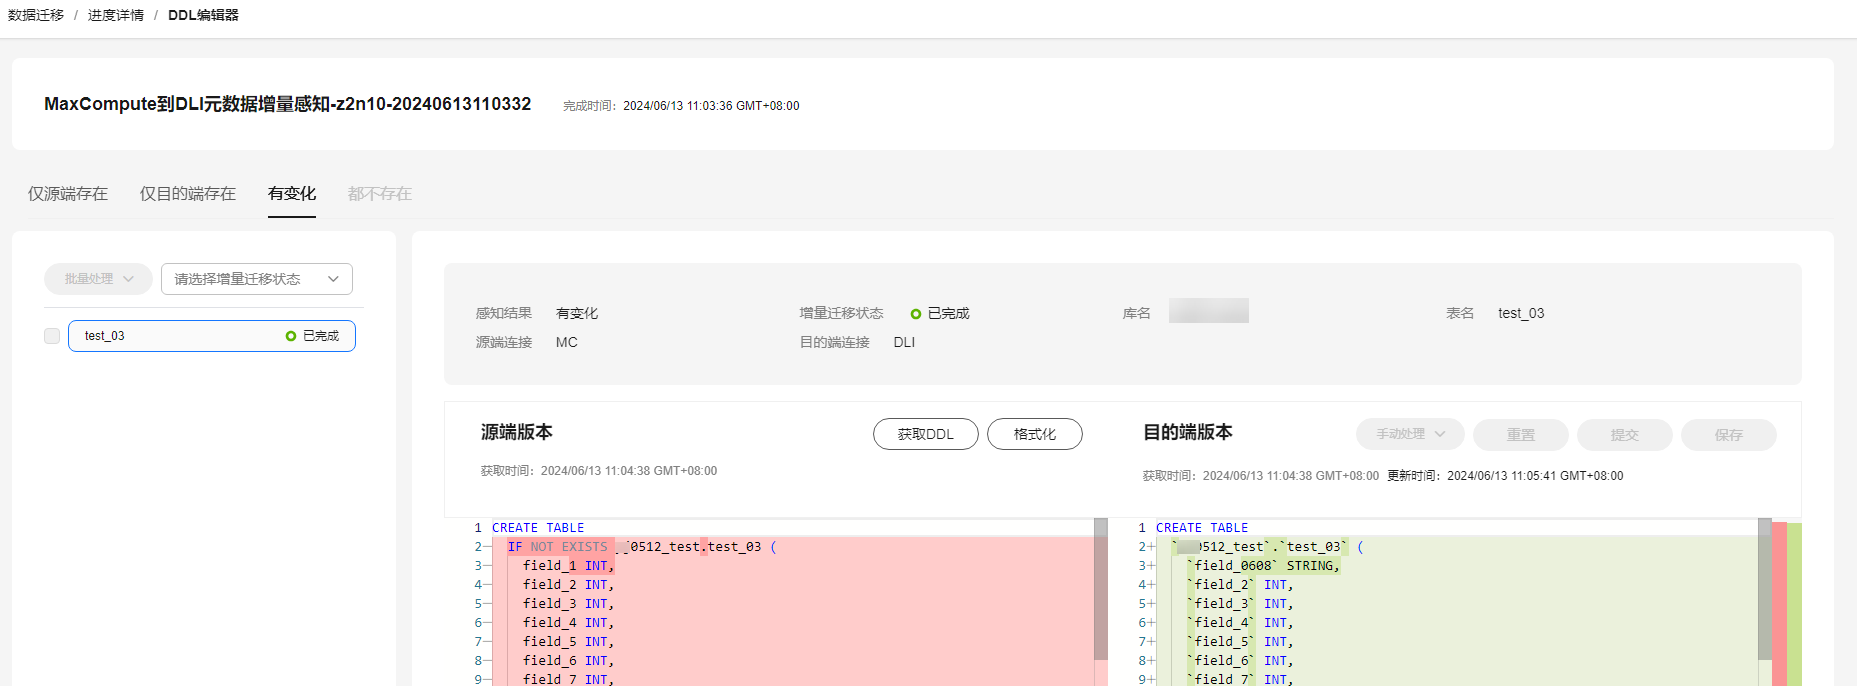Viewport: 1857px width, 686px height.
Task: Open the 数据迁移 breadcrumb link
Action: click(36, 15)
